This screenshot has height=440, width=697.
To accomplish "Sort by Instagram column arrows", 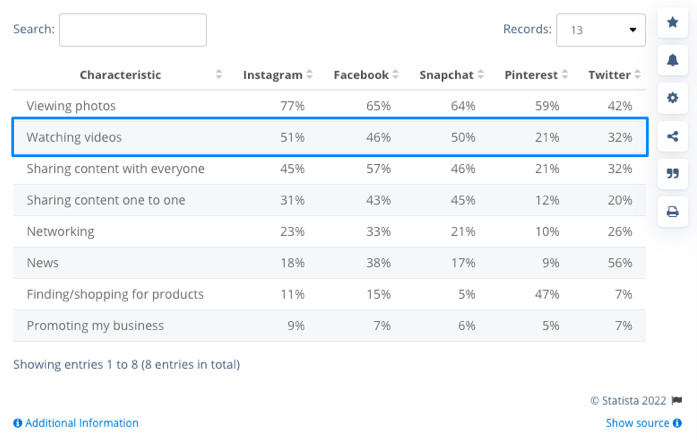I will [x=310, y=75].
